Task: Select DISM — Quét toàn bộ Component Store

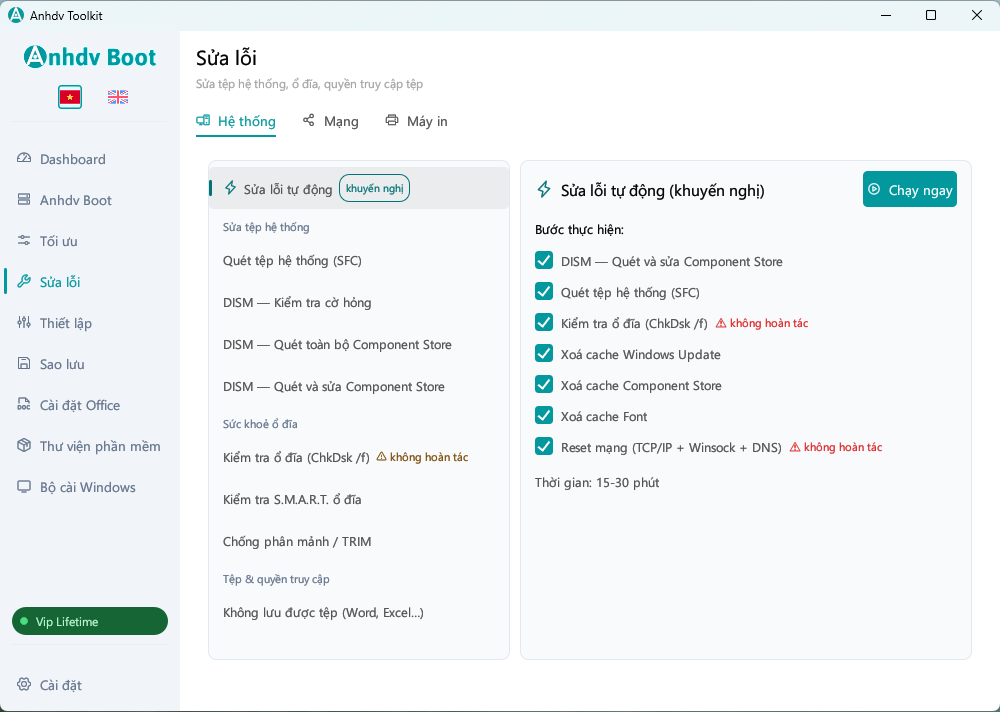Action: [359, 345]
